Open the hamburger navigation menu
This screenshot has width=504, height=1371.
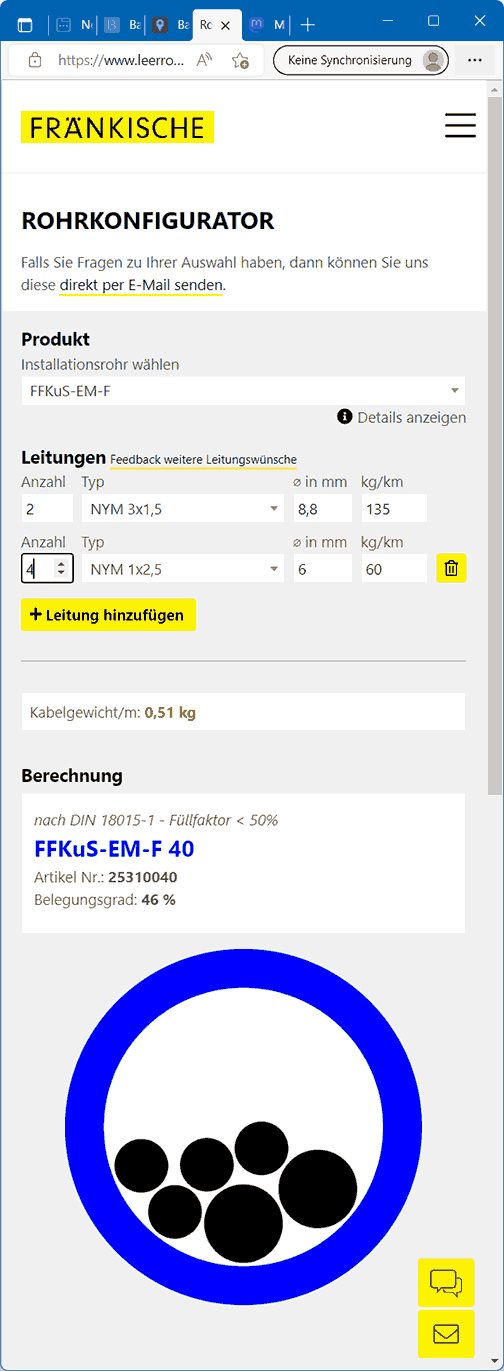[460, 125]
